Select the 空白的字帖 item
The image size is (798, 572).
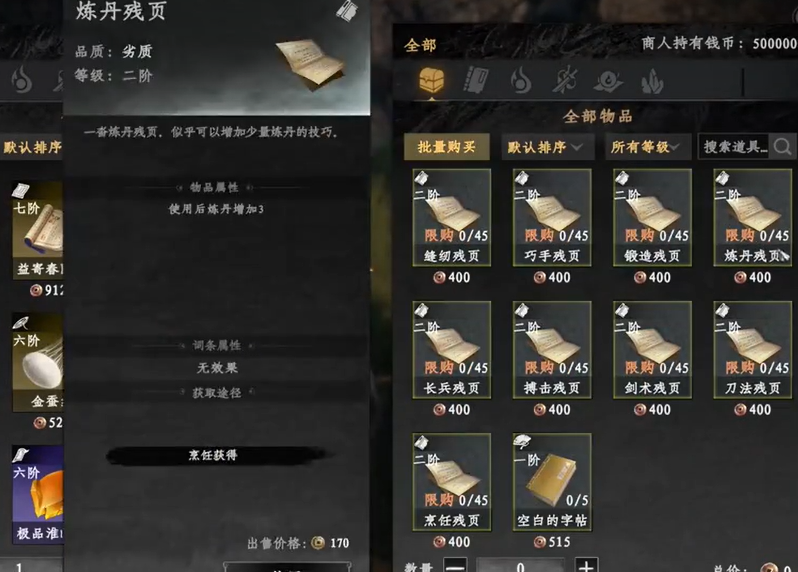point(552,482)
